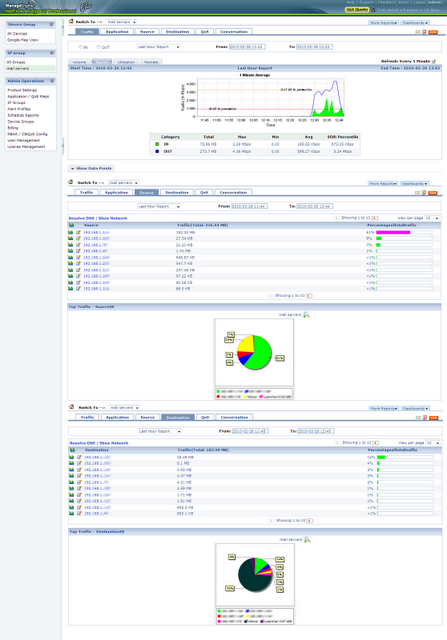Screen dimensions: 447x640
Task: Click the PDF export icon in top report
Action: pyautogui.click(x=424, y=32)
